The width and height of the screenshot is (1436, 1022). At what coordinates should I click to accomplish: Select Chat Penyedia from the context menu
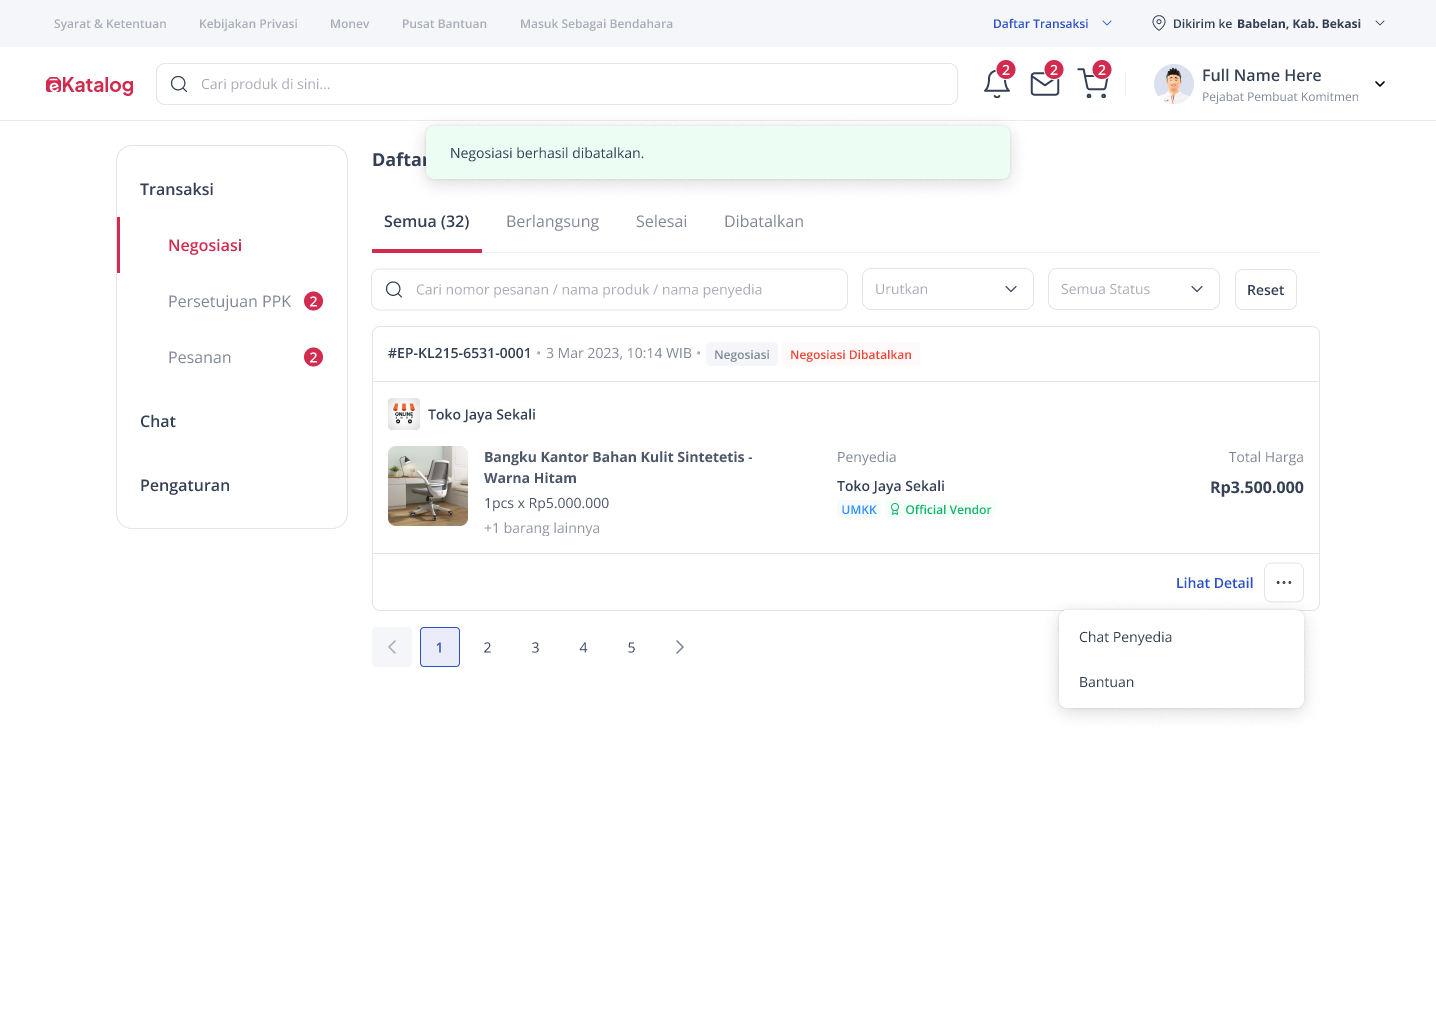[x=1125, y=636]
